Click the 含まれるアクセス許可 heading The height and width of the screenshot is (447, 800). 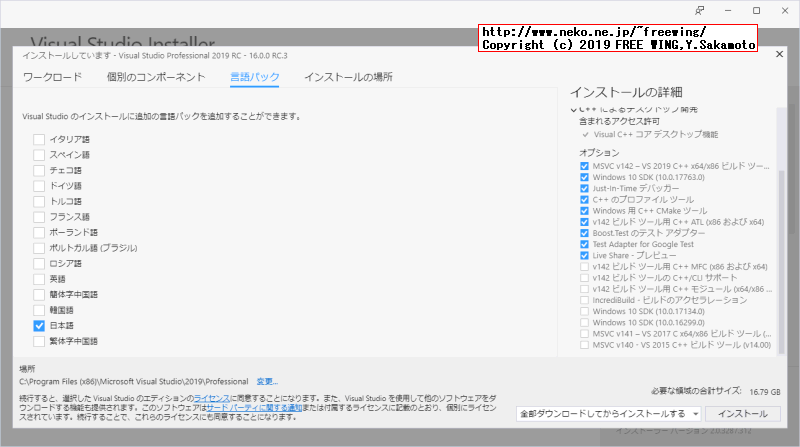coord(619,121)
